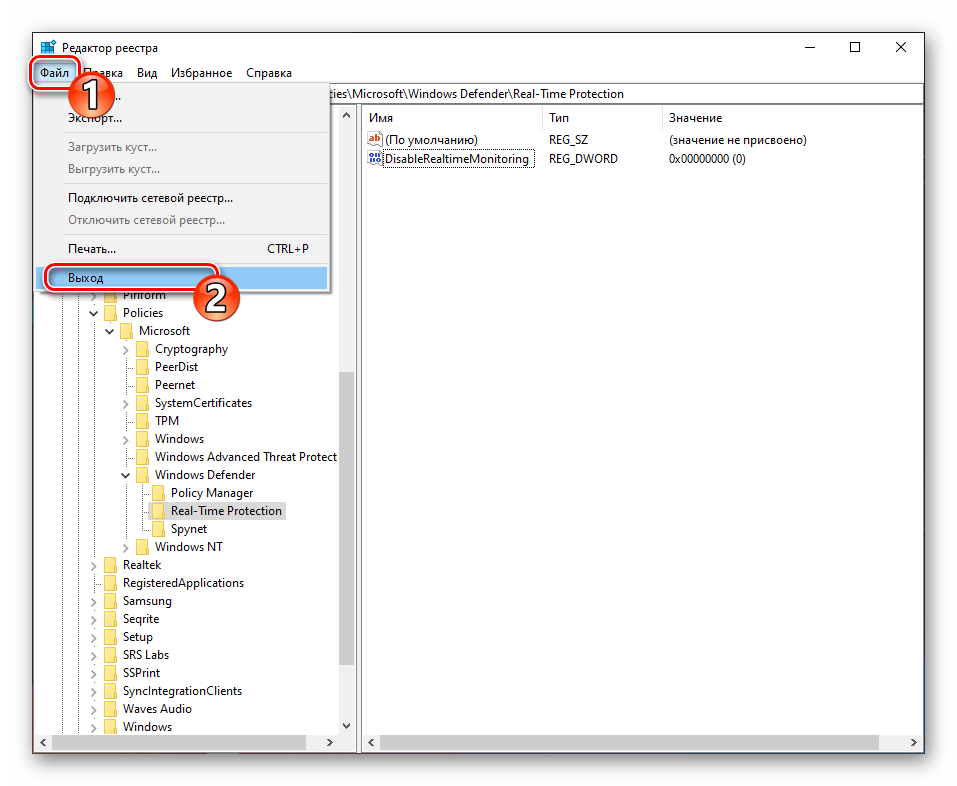Image resolution: width=957 pixels, height=786 pixels.
Task: Click the SystemCertificates folder icon
Action: click(x=142, y=403)
